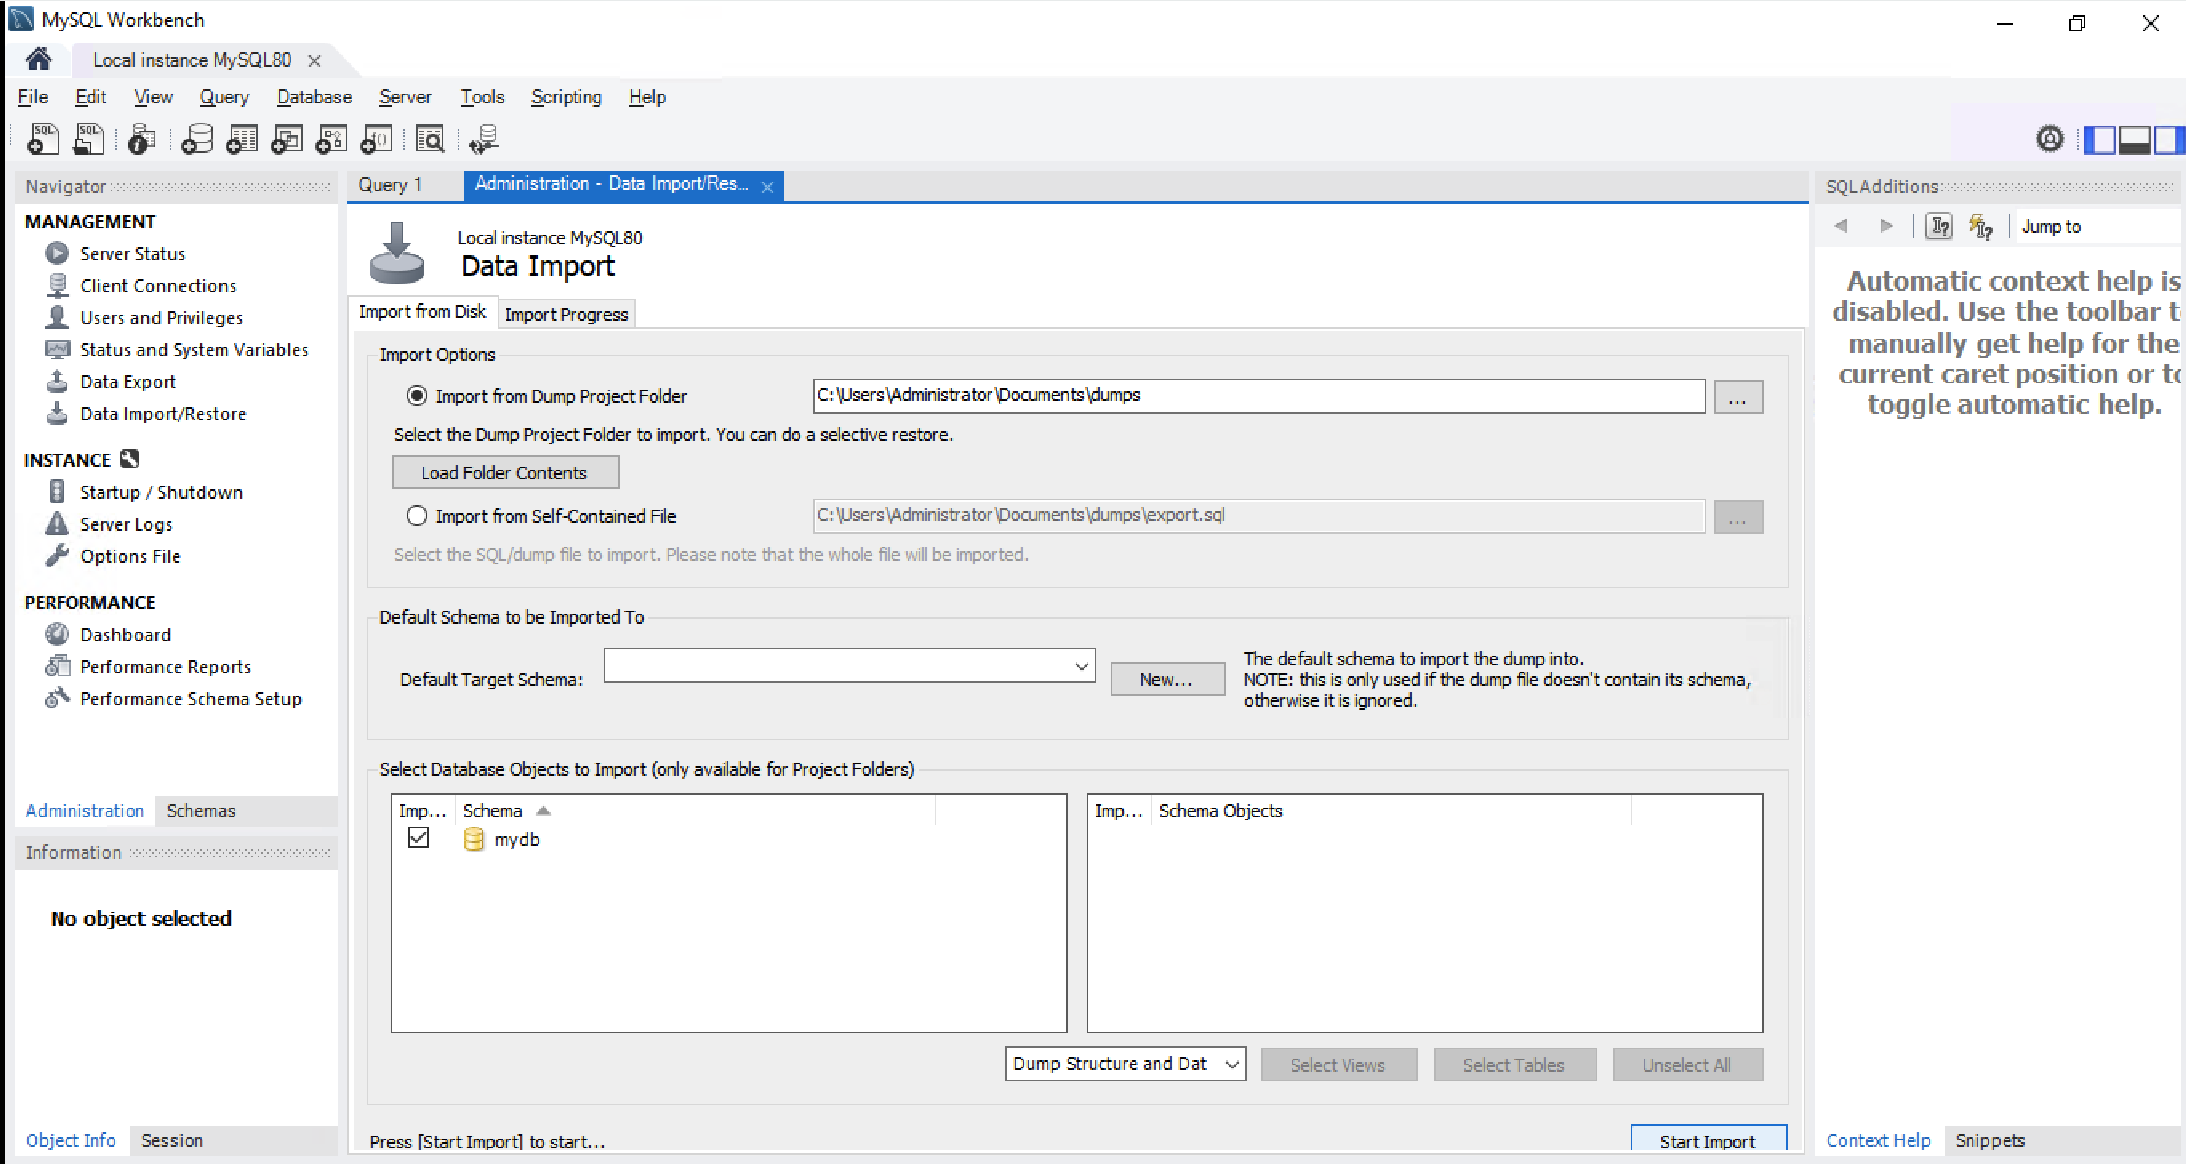Click the back arrow in SQL Additions
Image resolution: width=2186 pixels, height=1164 pixels.
[x=1841, y=226]
